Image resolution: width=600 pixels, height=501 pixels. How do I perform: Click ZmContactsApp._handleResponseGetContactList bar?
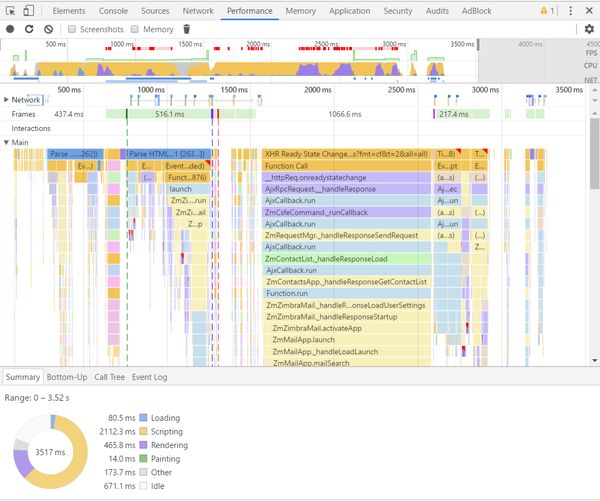346,282
